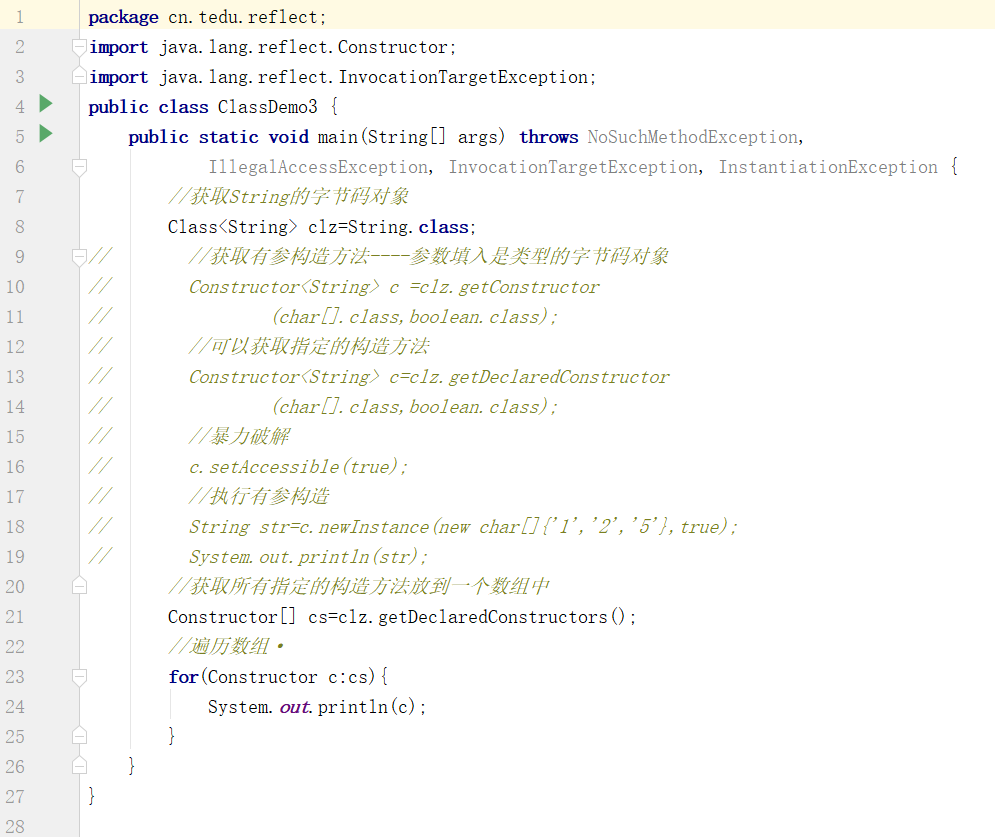Click System.out.println(str) on line 19
This screenshot has width=995, height=837.
304,557
